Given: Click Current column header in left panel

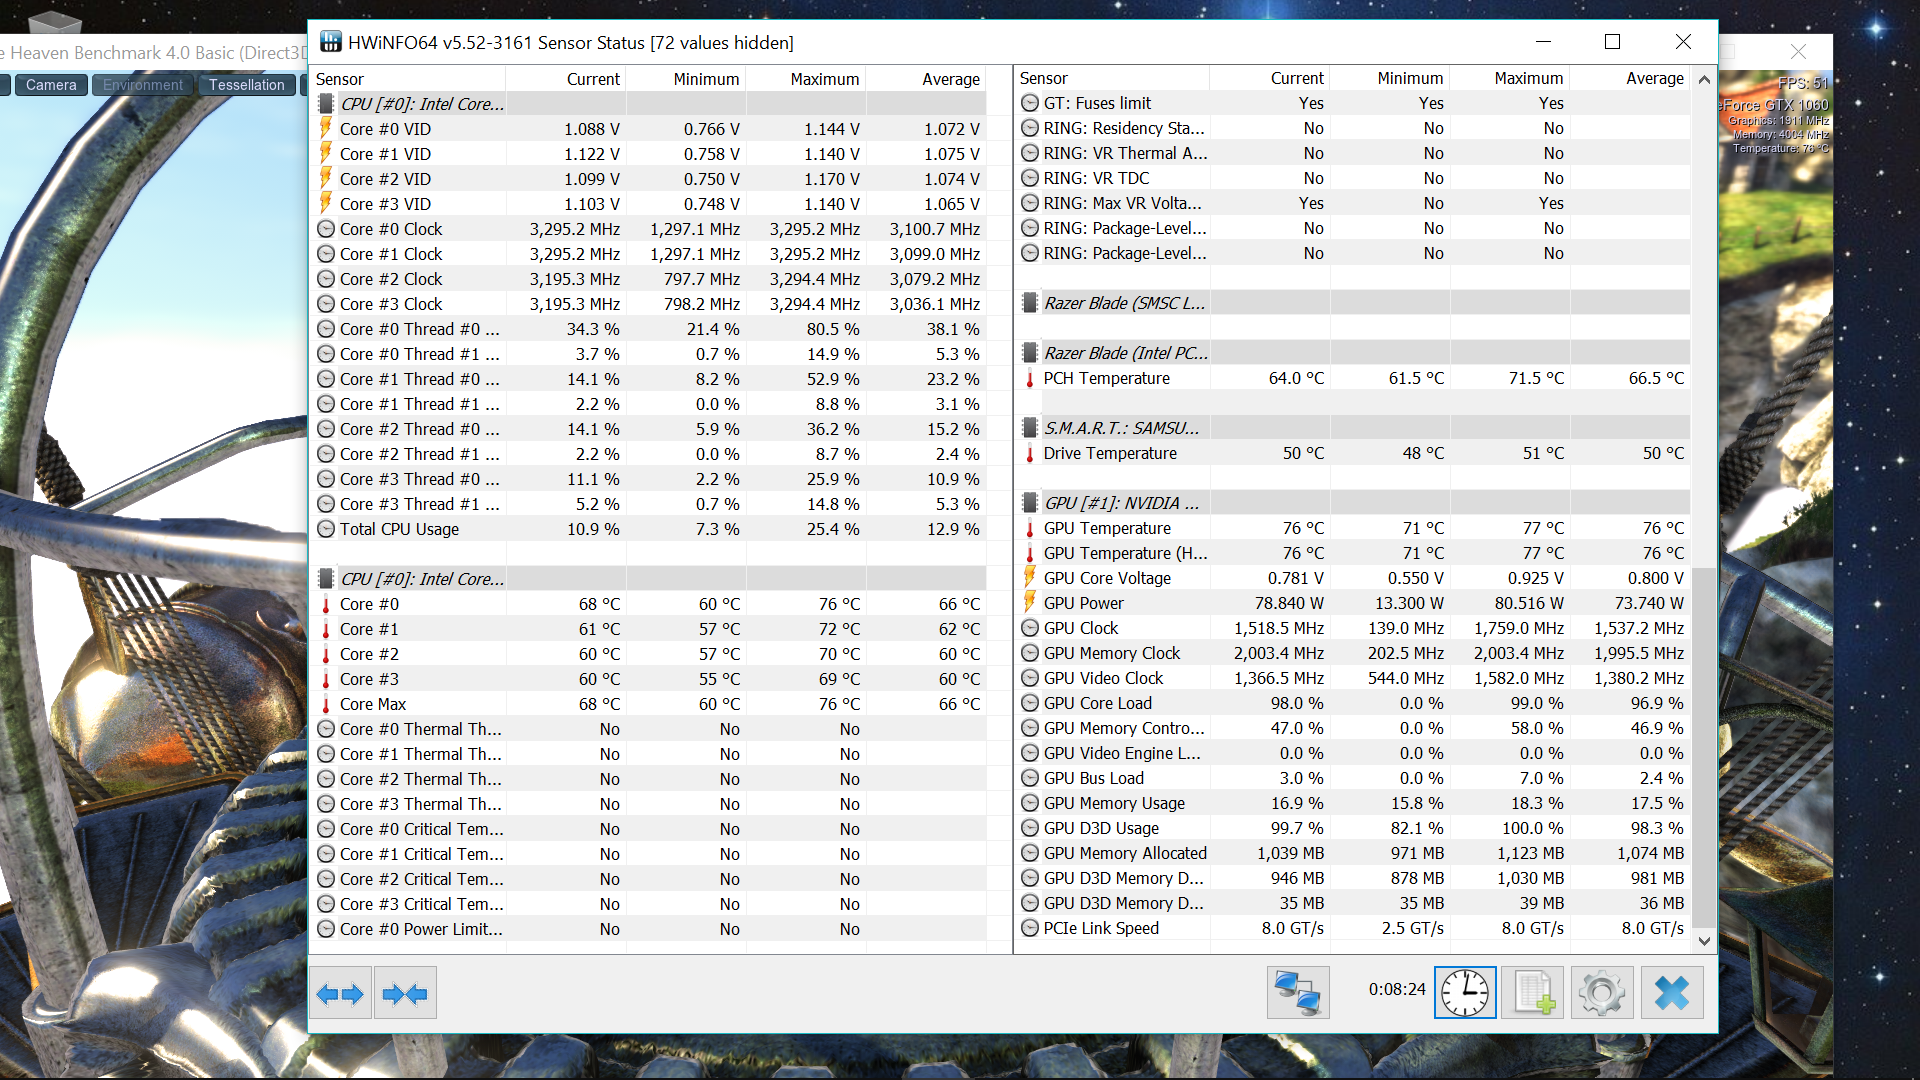Looking at the screenshot, I should click(x=566, y=79).
